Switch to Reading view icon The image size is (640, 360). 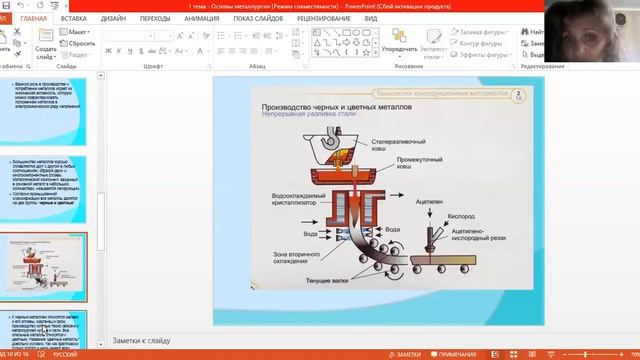532,354
